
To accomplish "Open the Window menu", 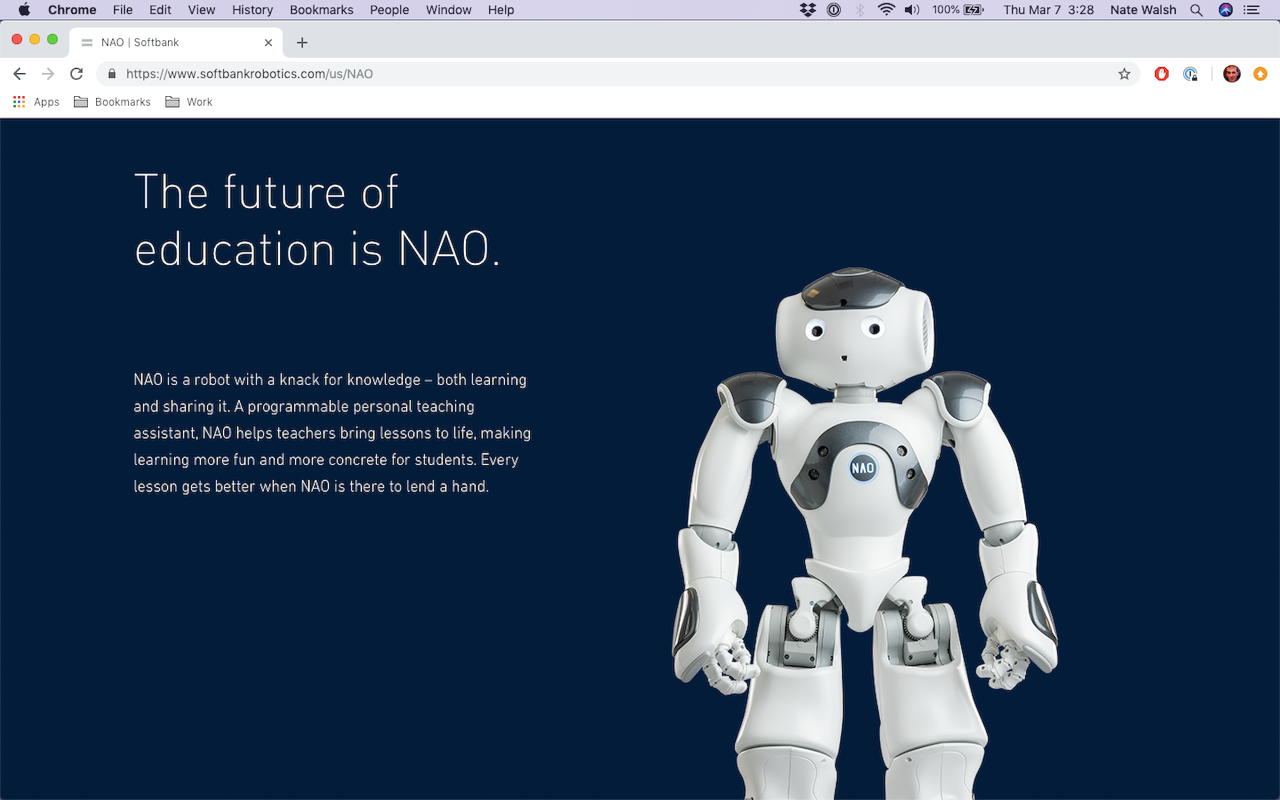I will click(x=448, y=10).
